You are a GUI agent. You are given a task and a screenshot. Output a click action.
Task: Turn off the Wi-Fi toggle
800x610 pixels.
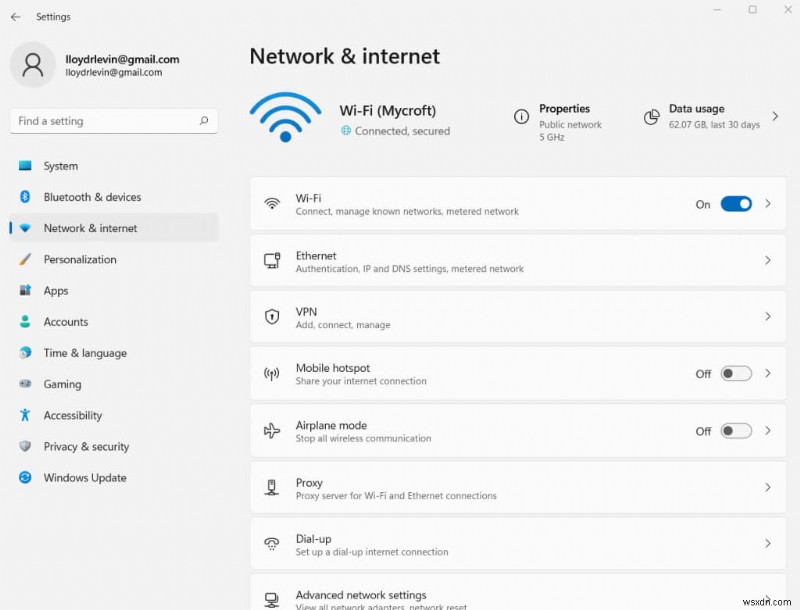(736, 204)
